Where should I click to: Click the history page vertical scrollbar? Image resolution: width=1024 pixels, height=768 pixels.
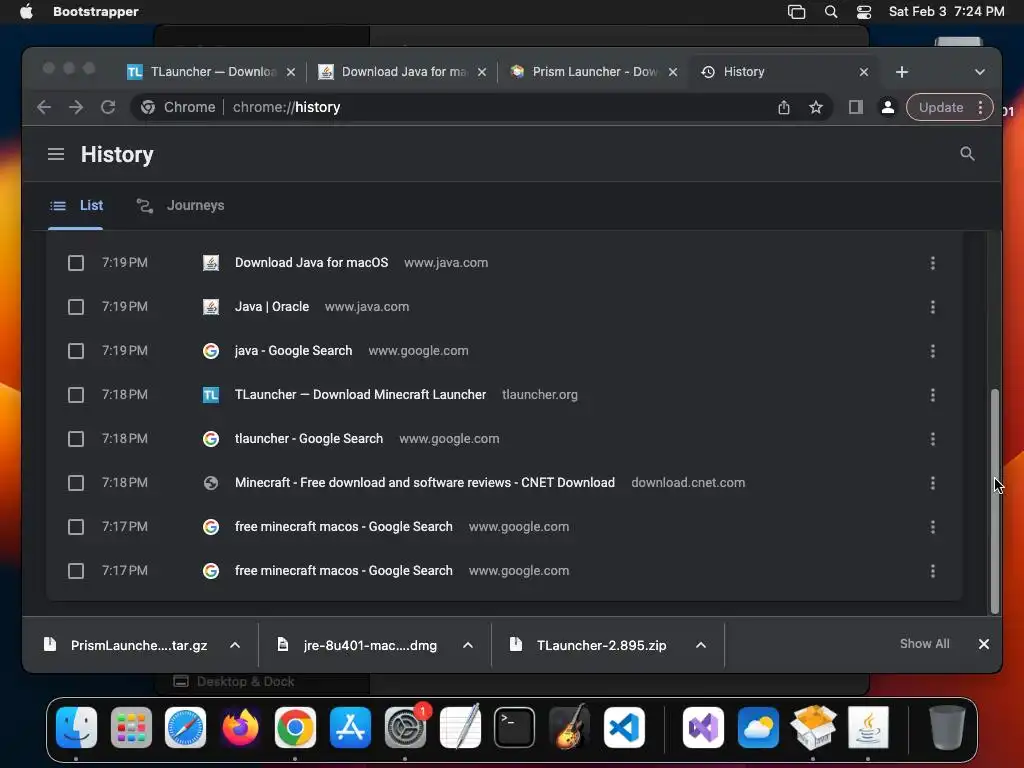pos(995,502)
